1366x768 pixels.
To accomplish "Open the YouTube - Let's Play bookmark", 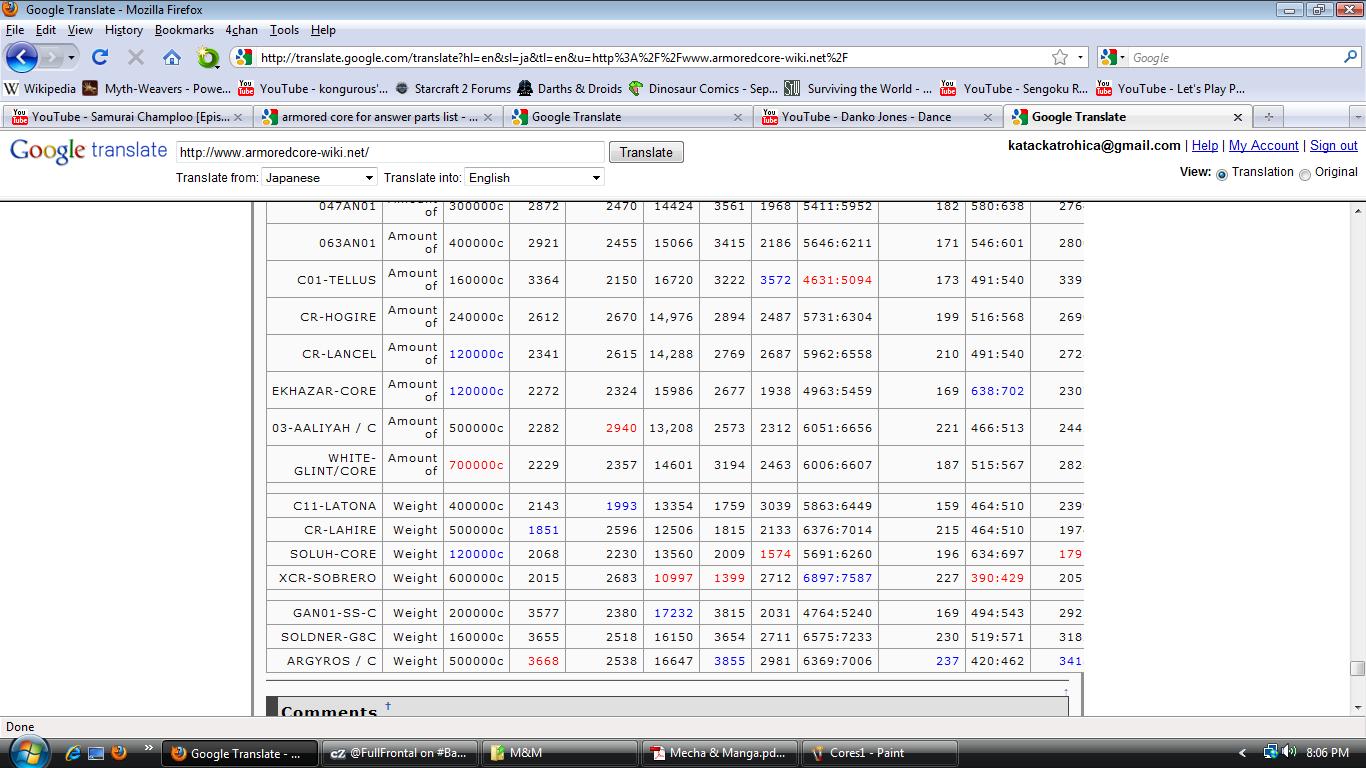I will (x=1170, y=88).
